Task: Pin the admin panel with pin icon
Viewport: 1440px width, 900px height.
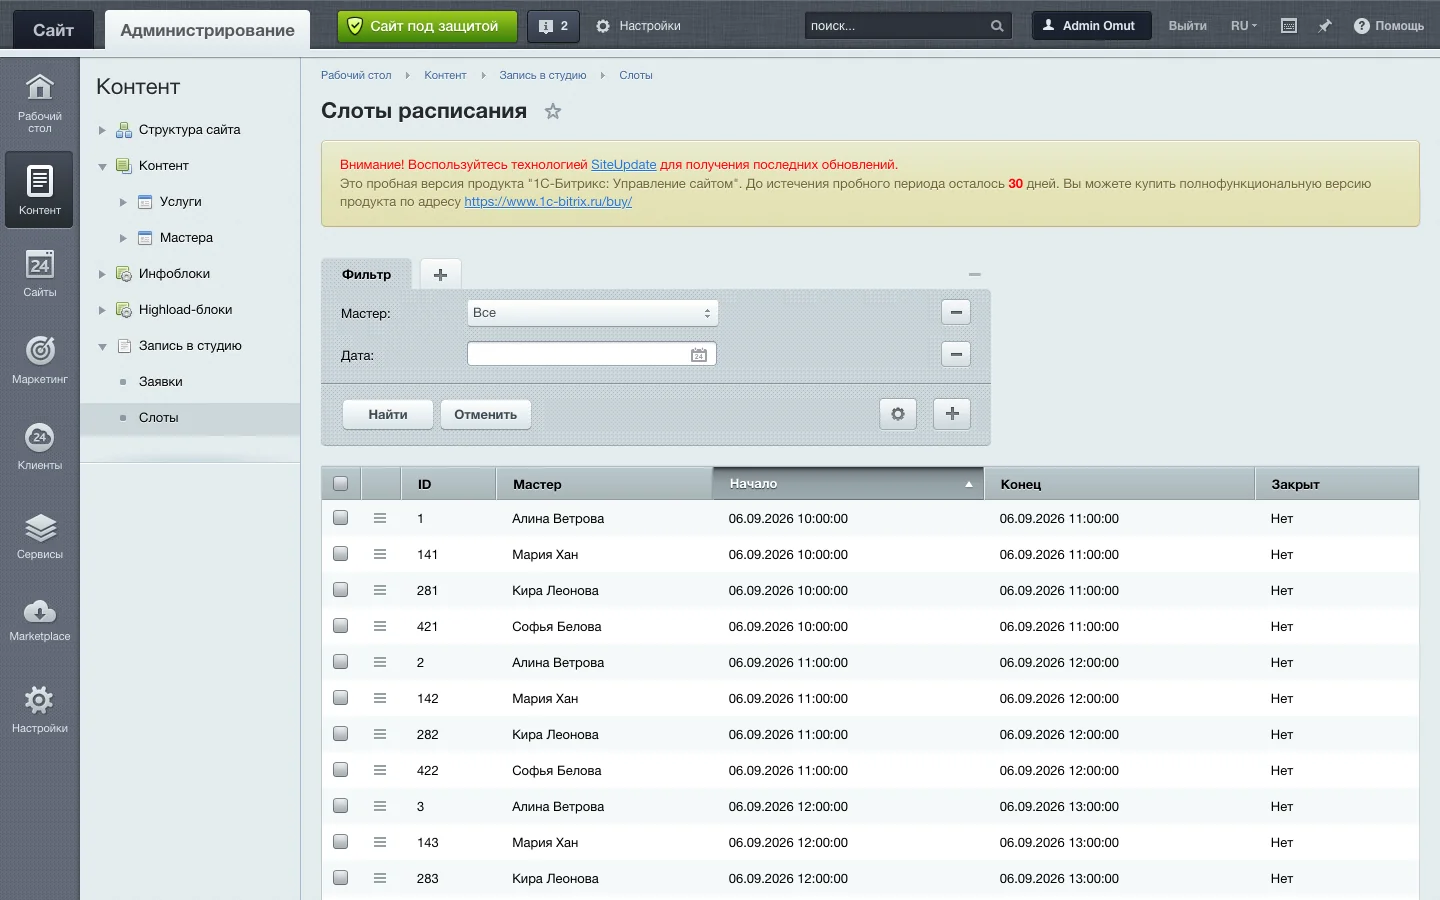Action: pyautogui.click(x=1325, y=26)
